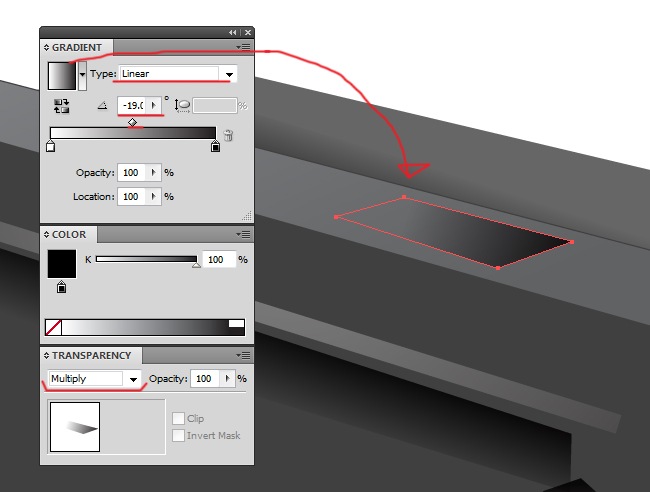Toggle the Invert Mask checkbox
650x492 pixels.
[178, 436]
